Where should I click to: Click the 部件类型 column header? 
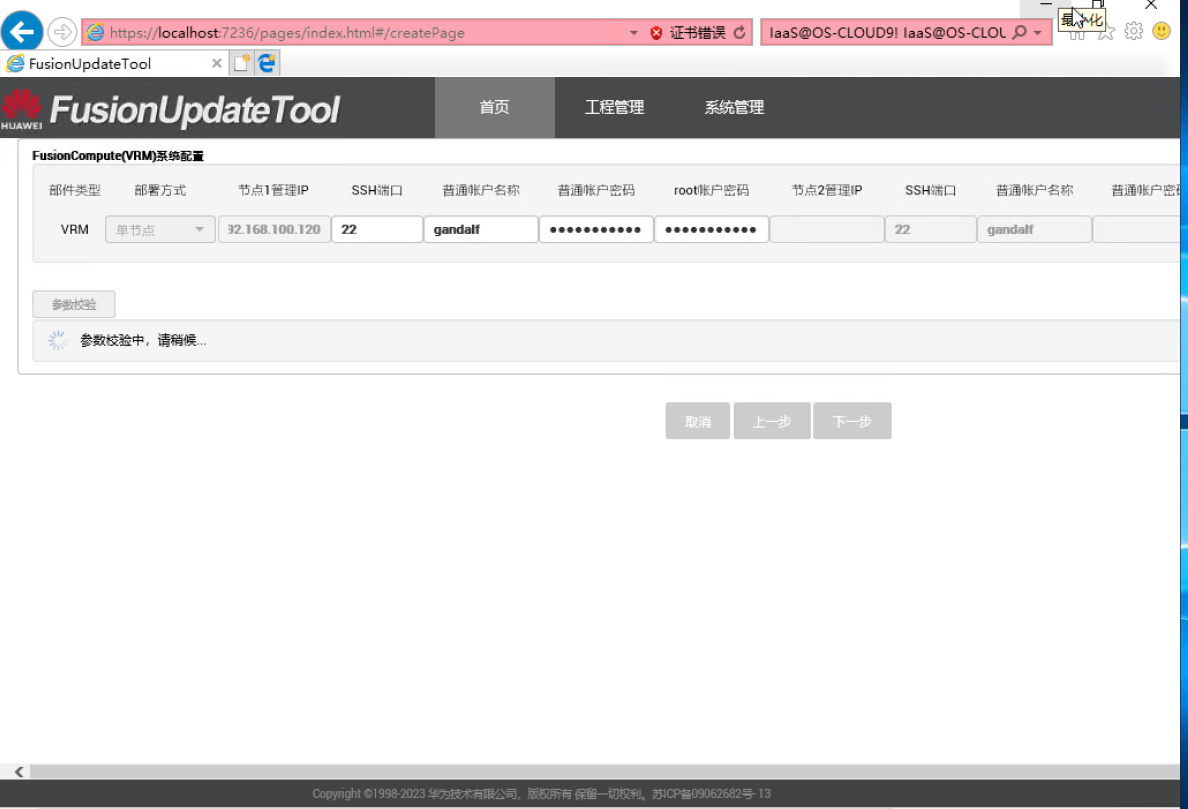(74, 190)
